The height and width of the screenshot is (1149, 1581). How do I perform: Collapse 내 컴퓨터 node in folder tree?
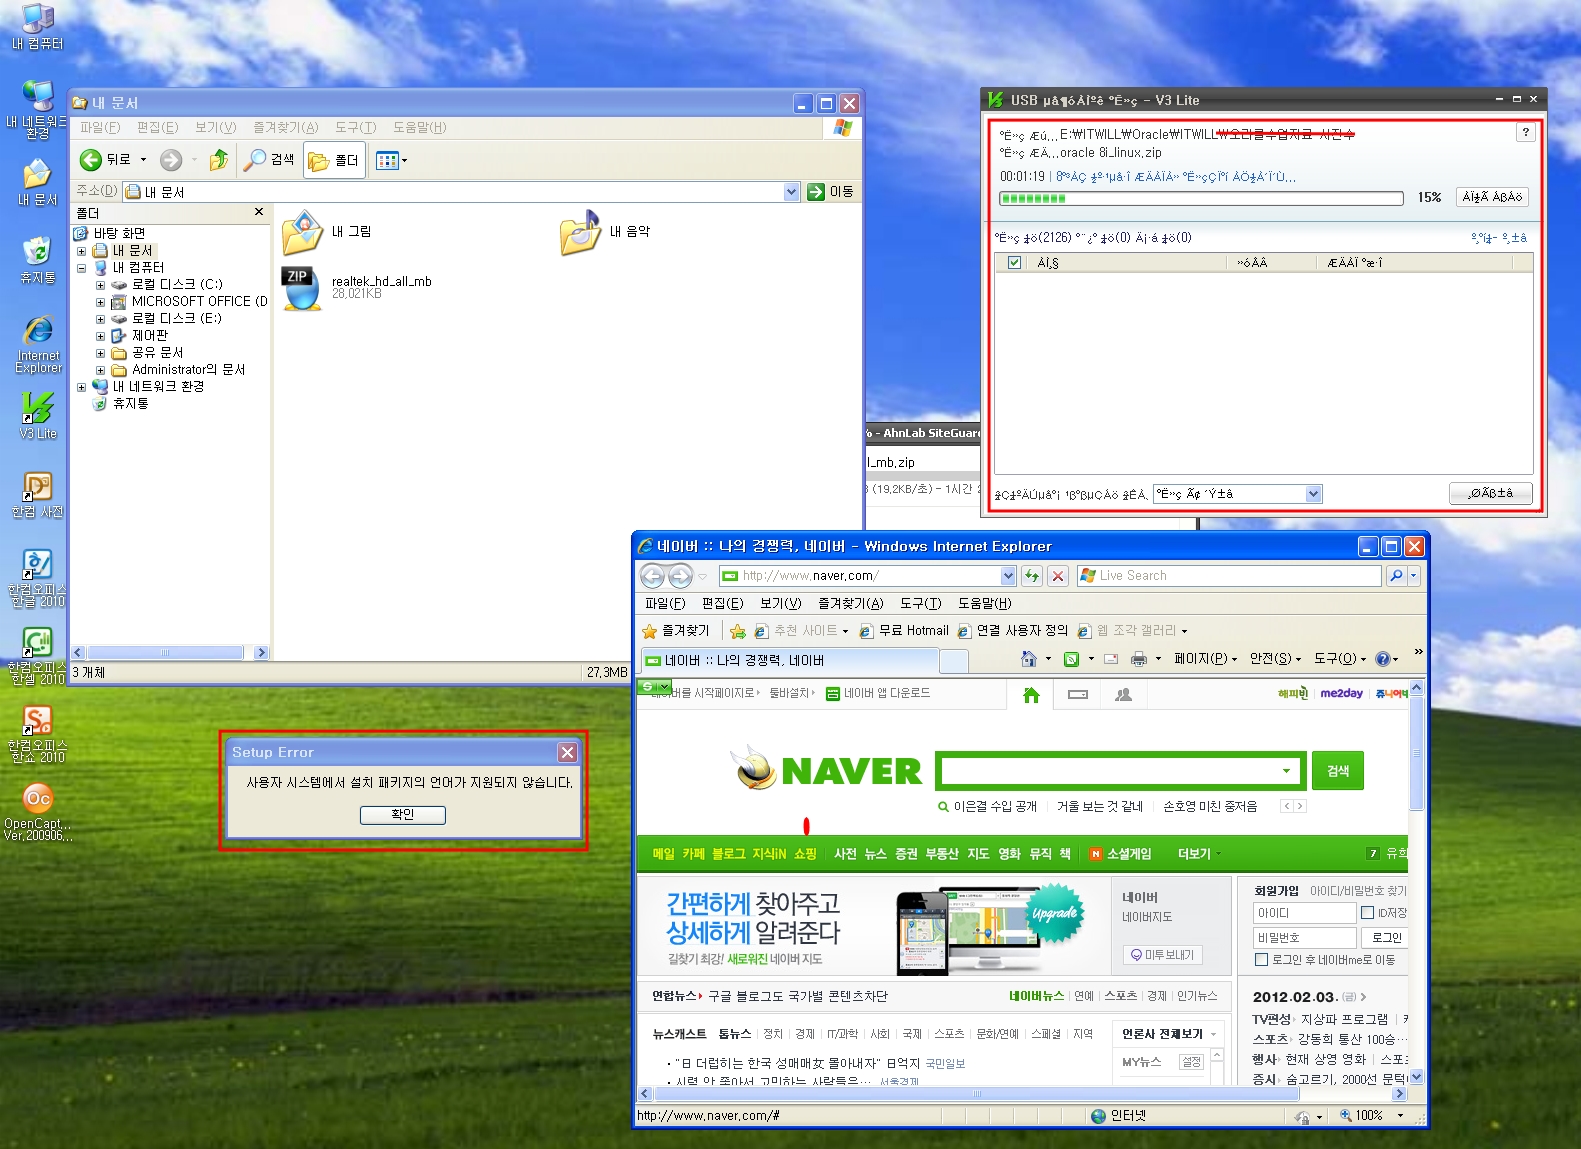click(x=82, y=268)
